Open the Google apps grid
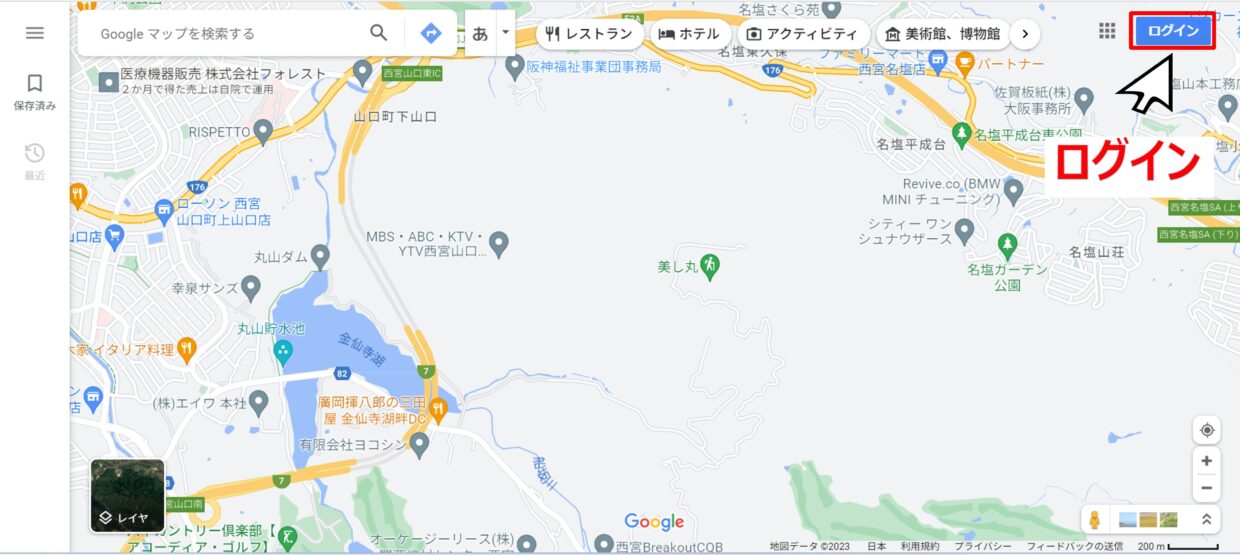The height and width of the screenshot is (555, 1240). click(x=1107, y=31)
